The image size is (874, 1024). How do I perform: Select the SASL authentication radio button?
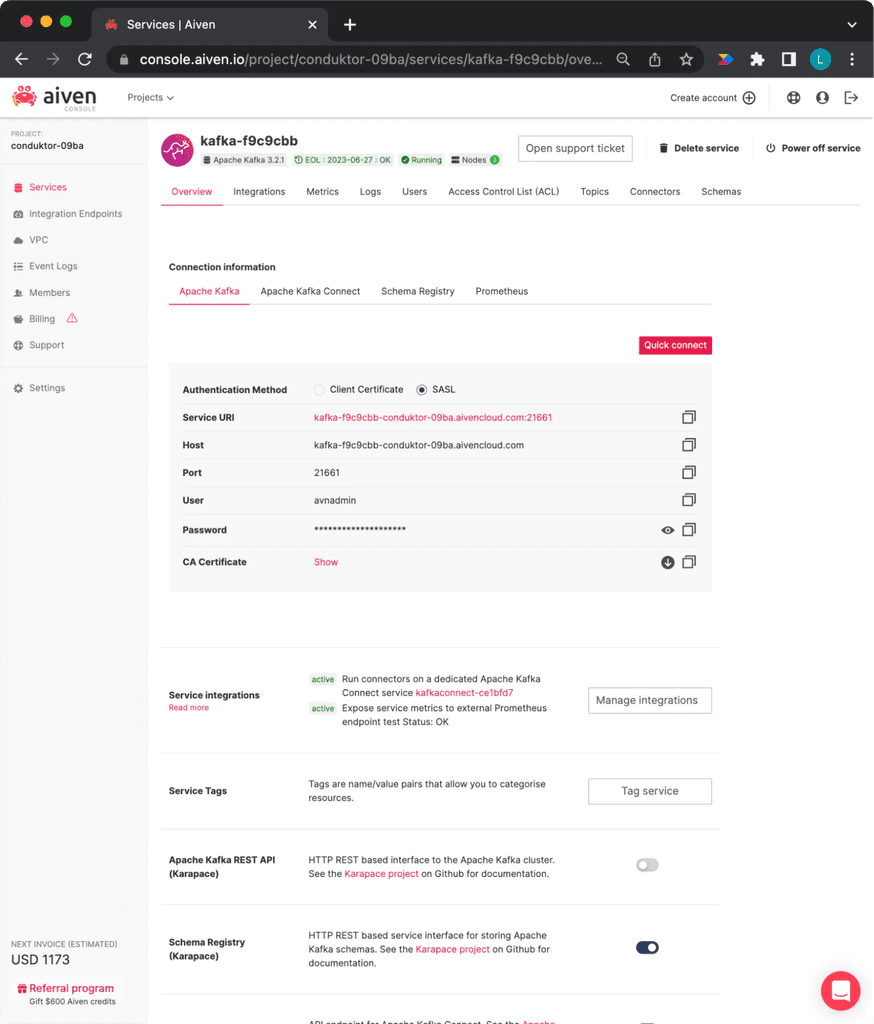click(422, 389)
